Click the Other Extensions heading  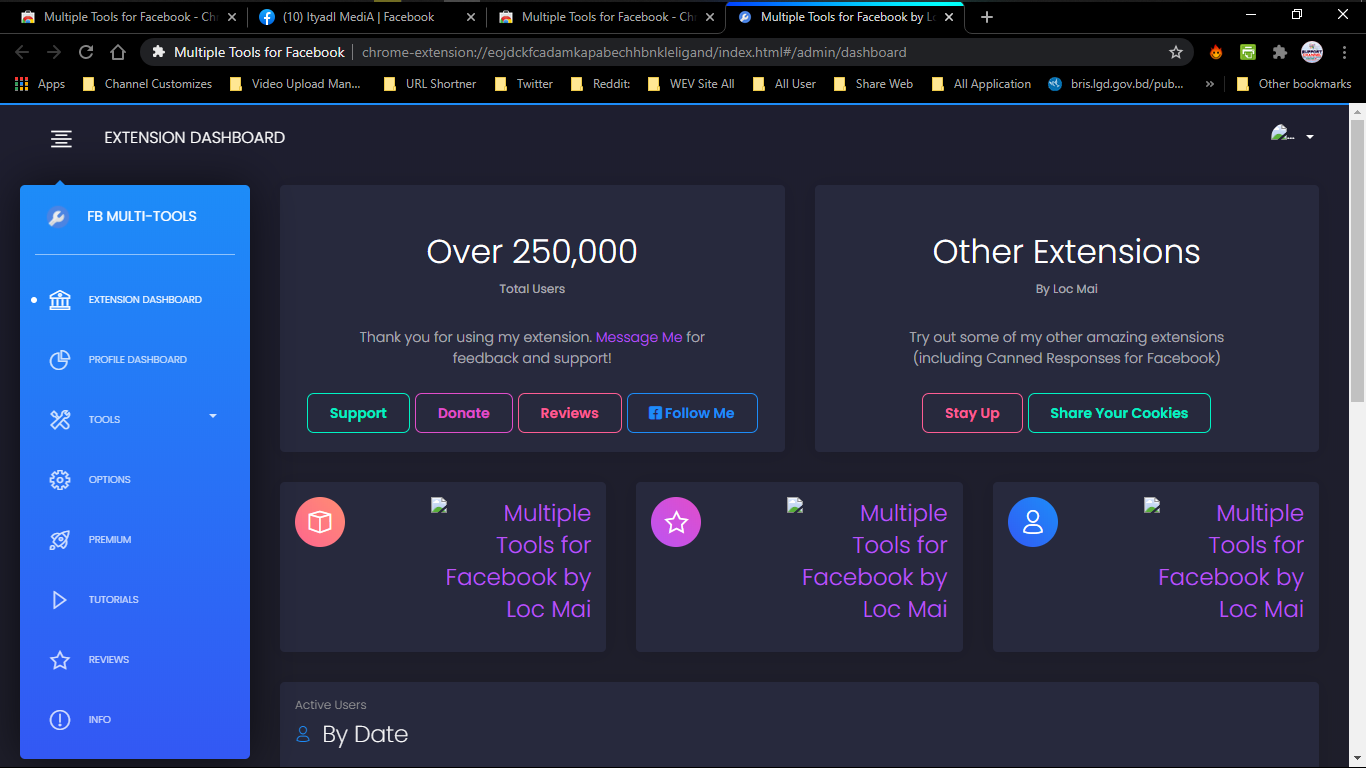(1066, 251)
